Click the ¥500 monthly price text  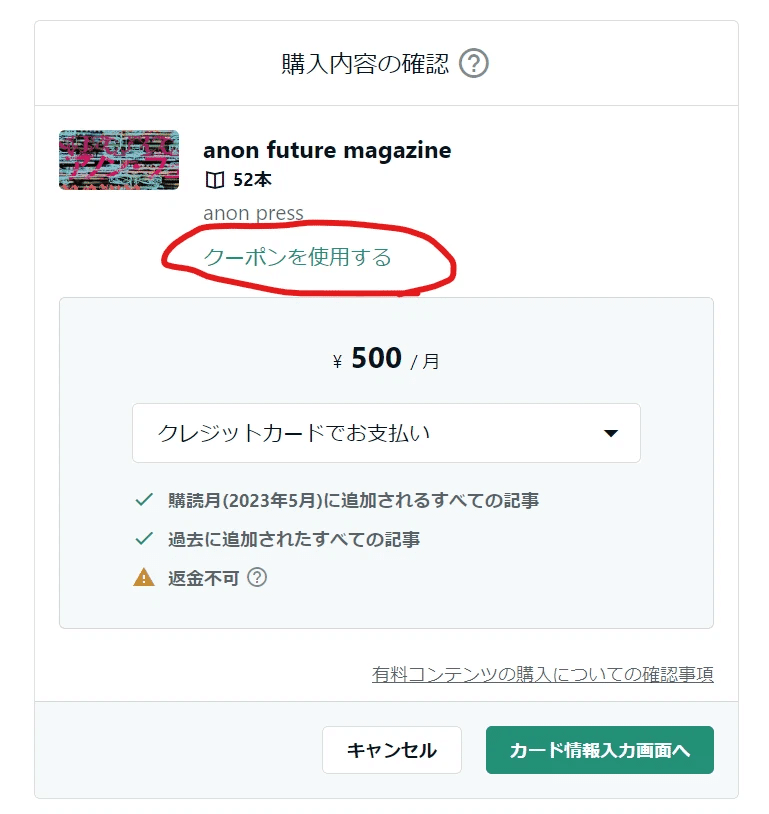(385, 359)
